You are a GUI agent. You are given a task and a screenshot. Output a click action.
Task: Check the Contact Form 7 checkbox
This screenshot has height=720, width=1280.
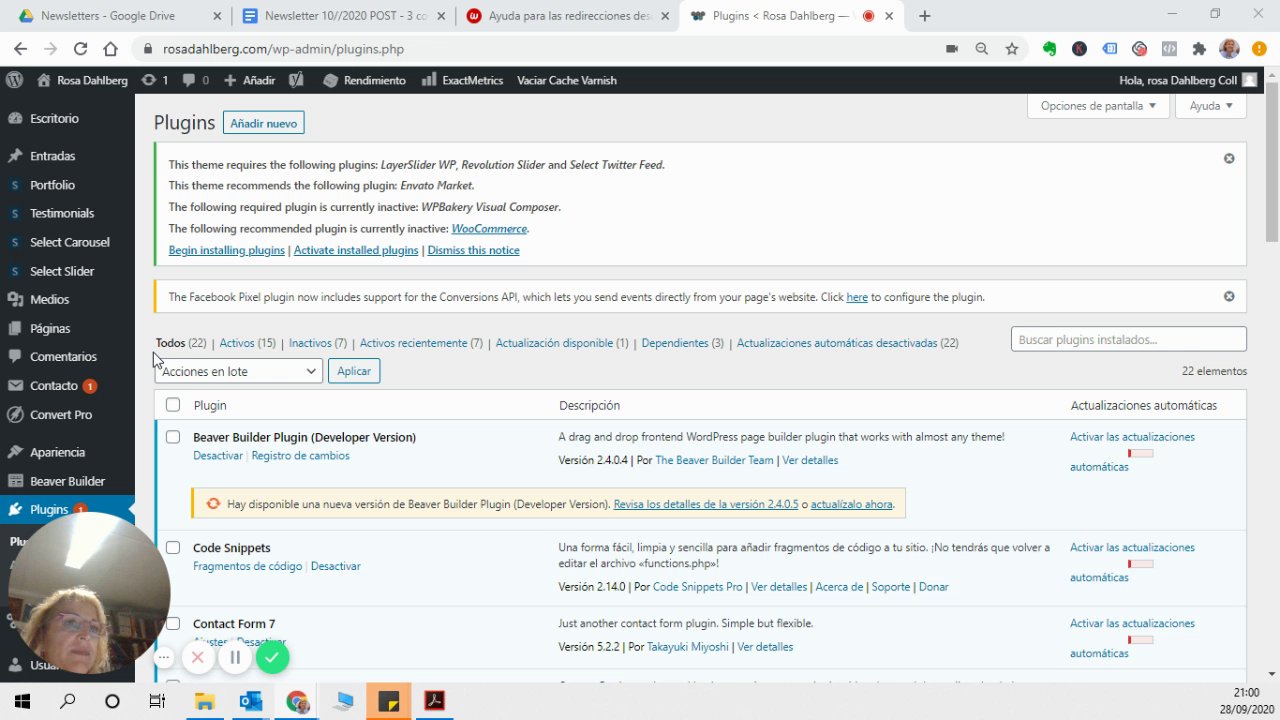(x=173, y=624)
